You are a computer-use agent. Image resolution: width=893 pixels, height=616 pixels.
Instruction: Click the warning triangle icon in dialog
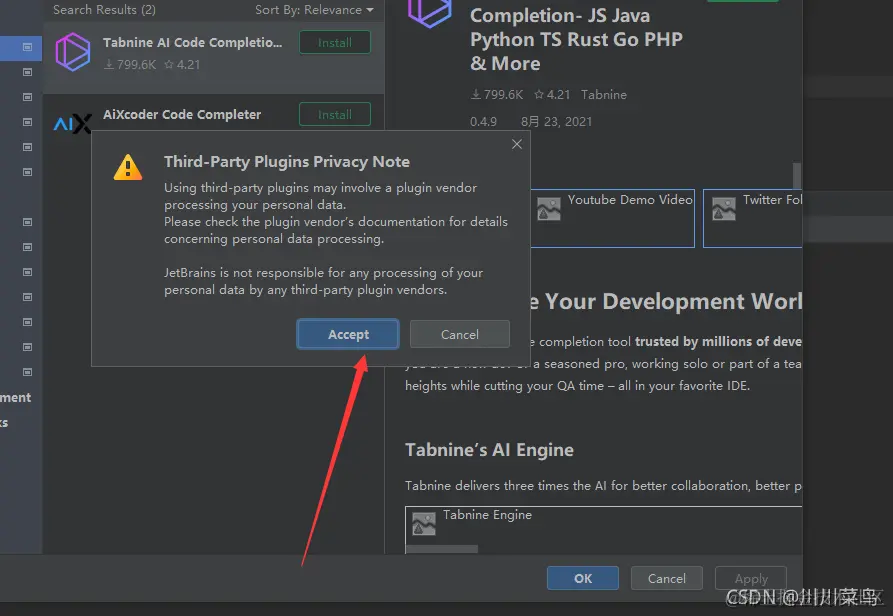pyautogui.click(x=128, y=167)
